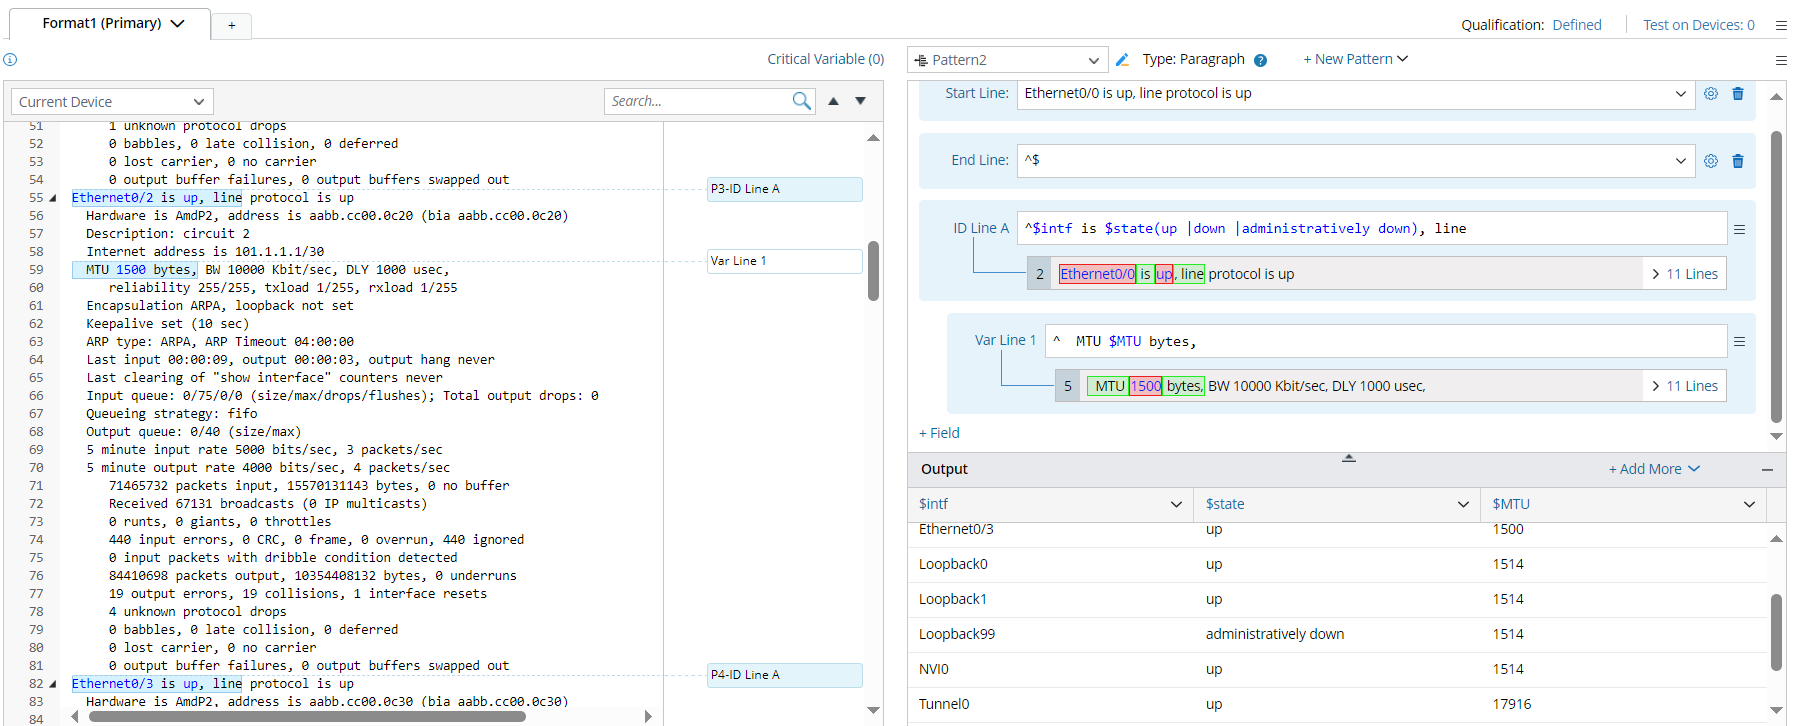Open Start Line settings gear
This screenshot has width=1799, height=726.
pos(1711,94)
